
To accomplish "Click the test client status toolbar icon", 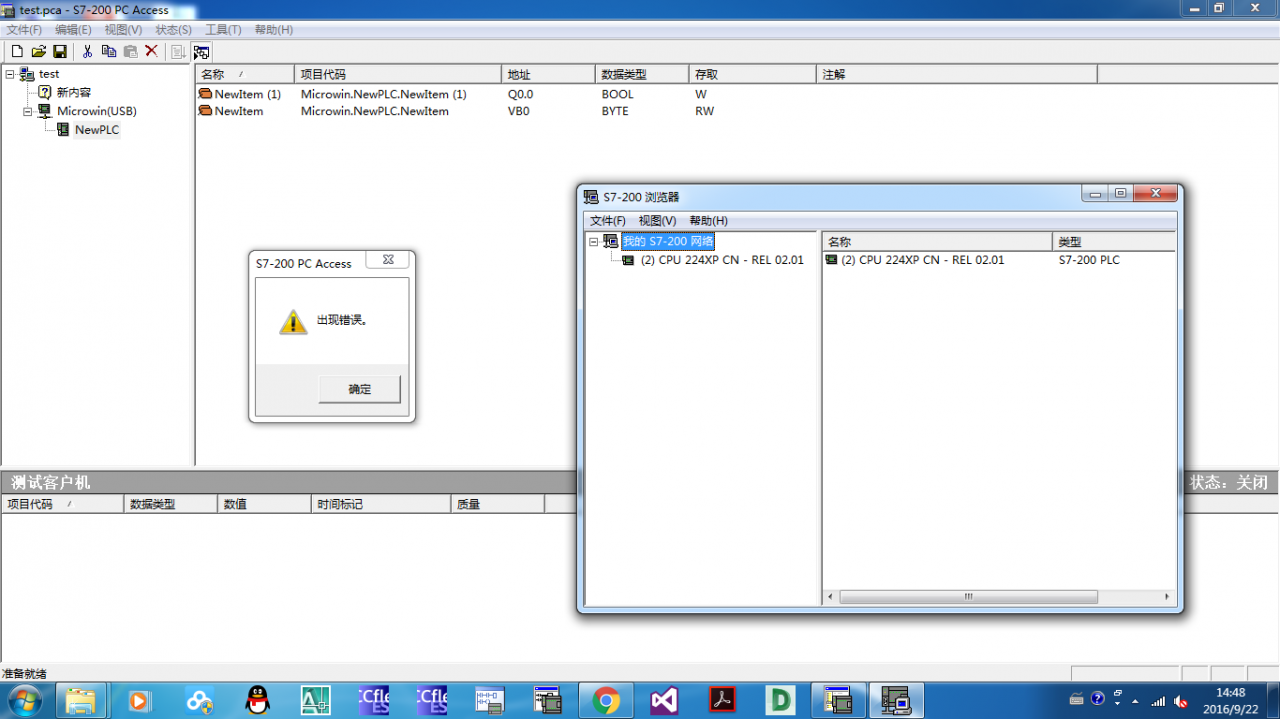I will click(202, 52).
